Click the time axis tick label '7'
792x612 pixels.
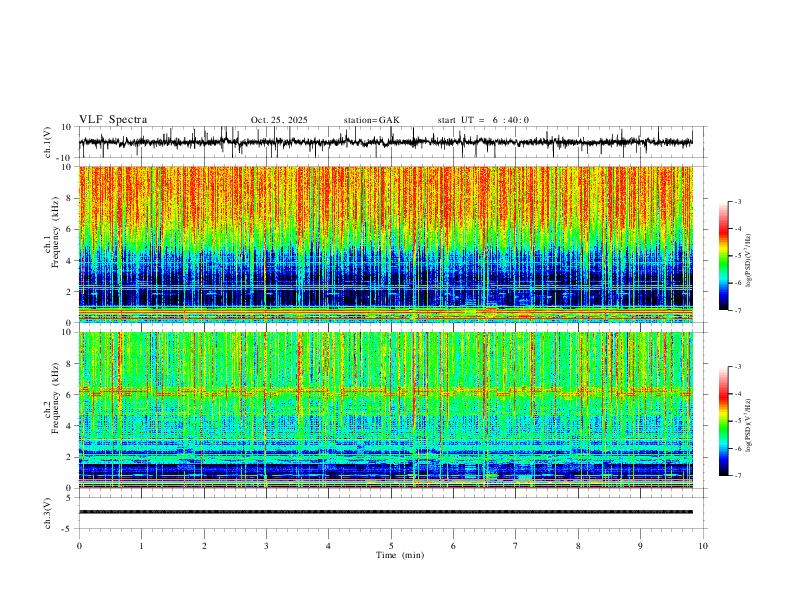516,546
